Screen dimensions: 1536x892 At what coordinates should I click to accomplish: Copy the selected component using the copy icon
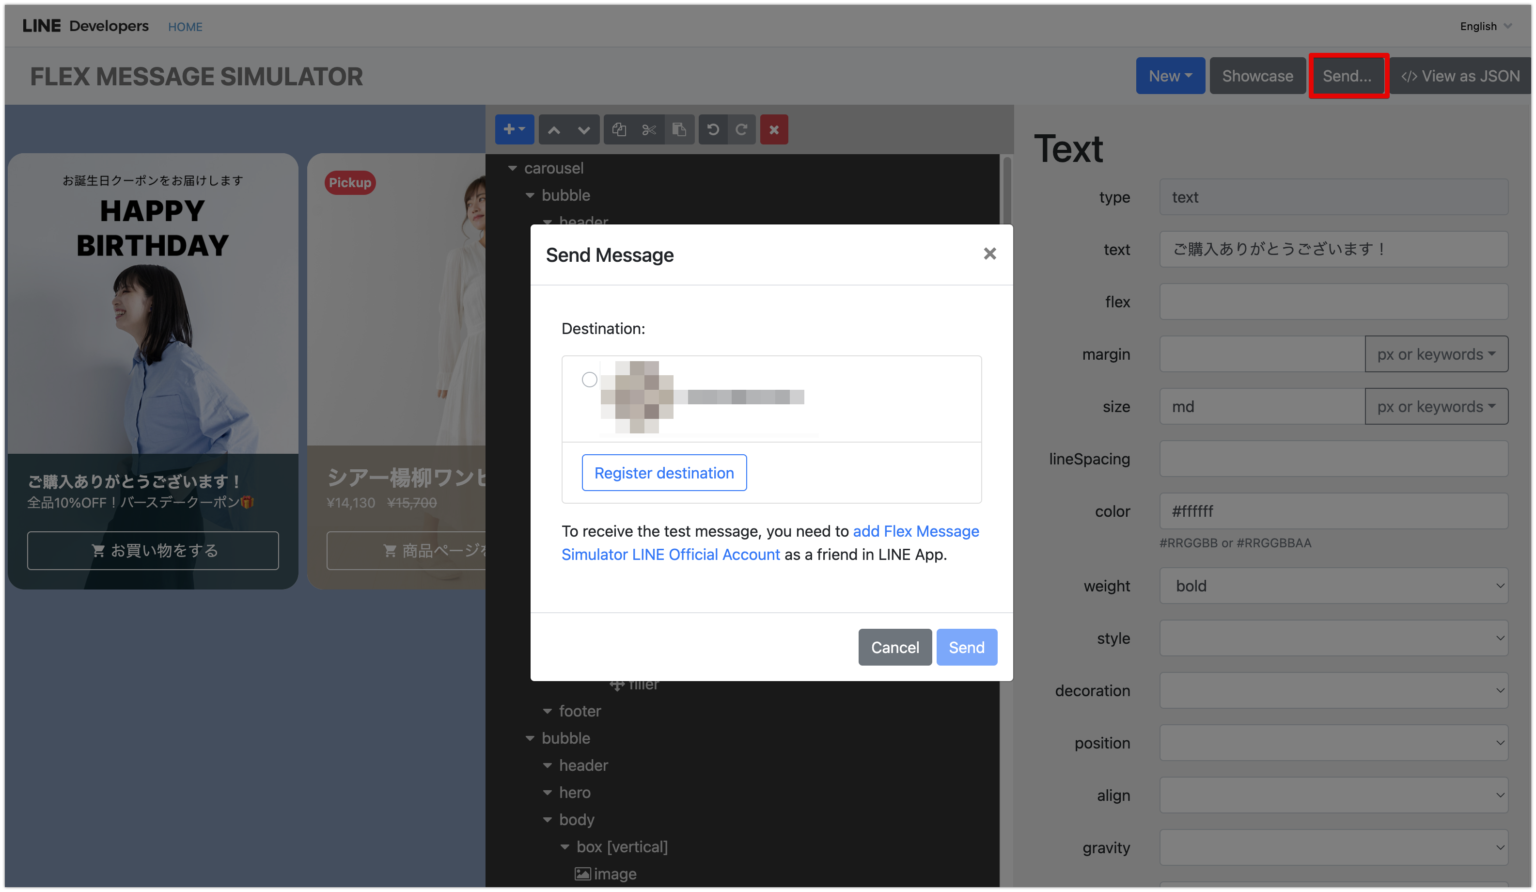(x=618, y=129)
